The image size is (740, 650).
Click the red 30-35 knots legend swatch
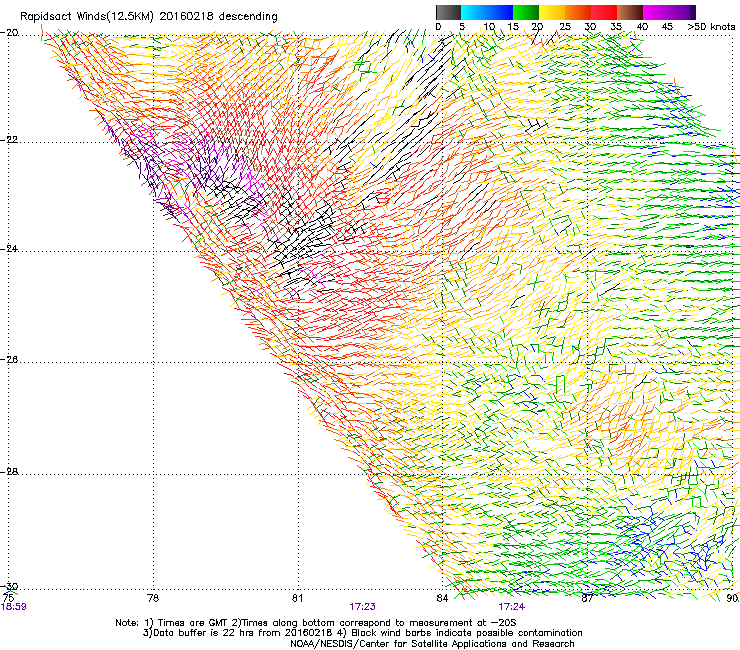604,12
